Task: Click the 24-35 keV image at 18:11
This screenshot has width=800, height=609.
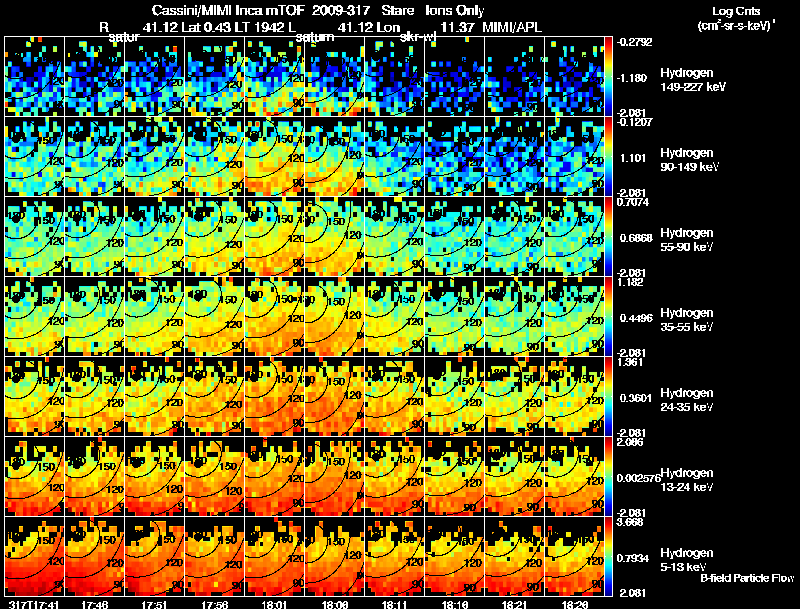Action: pos(395,397)
